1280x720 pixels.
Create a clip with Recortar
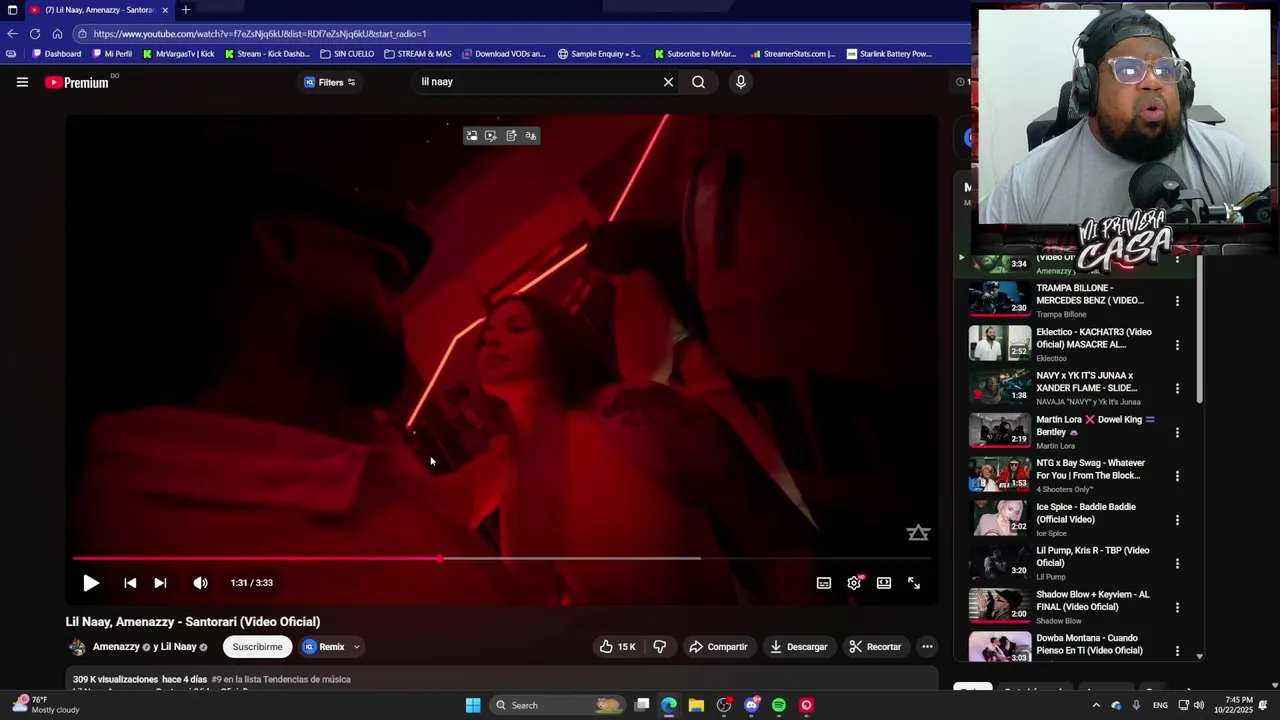coord(875,647)
